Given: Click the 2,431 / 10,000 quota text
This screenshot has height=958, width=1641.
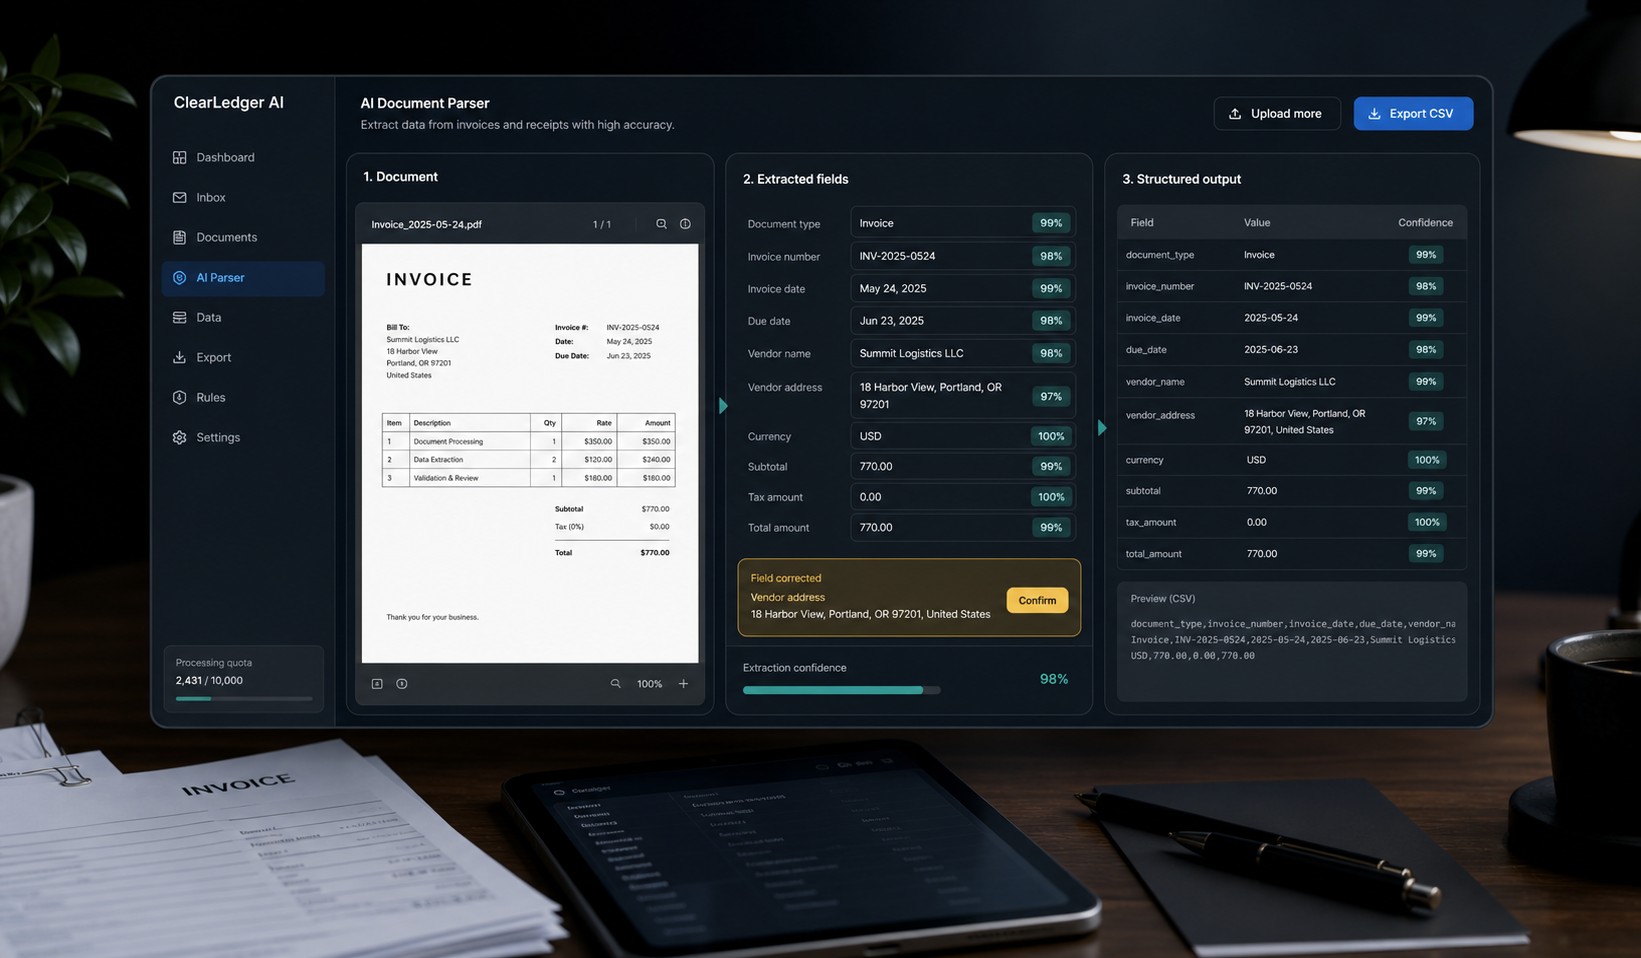Looking at the screenshot, I should click(209, 681).
